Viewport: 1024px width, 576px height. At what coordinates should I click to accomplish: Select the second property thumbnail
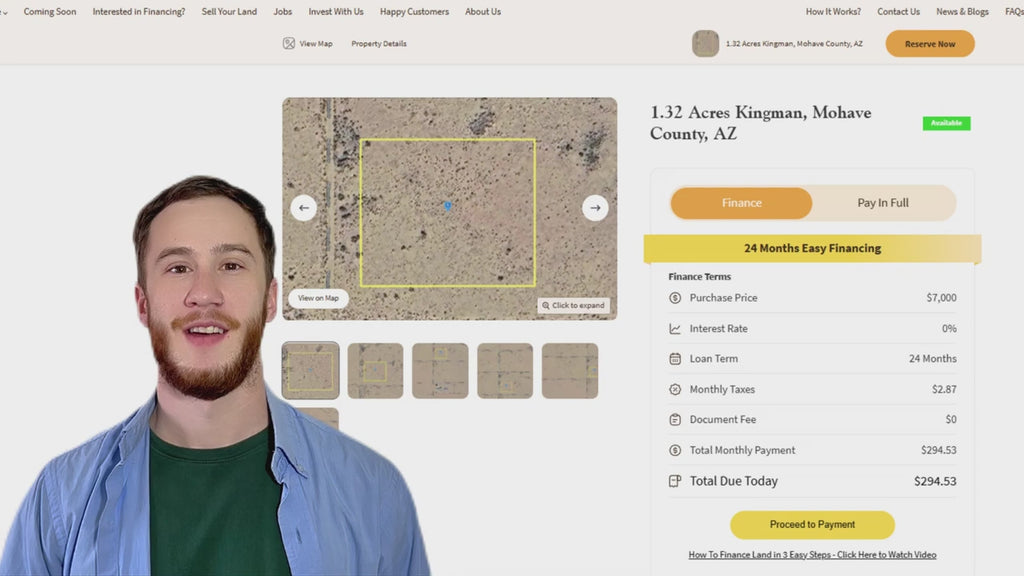375,371
